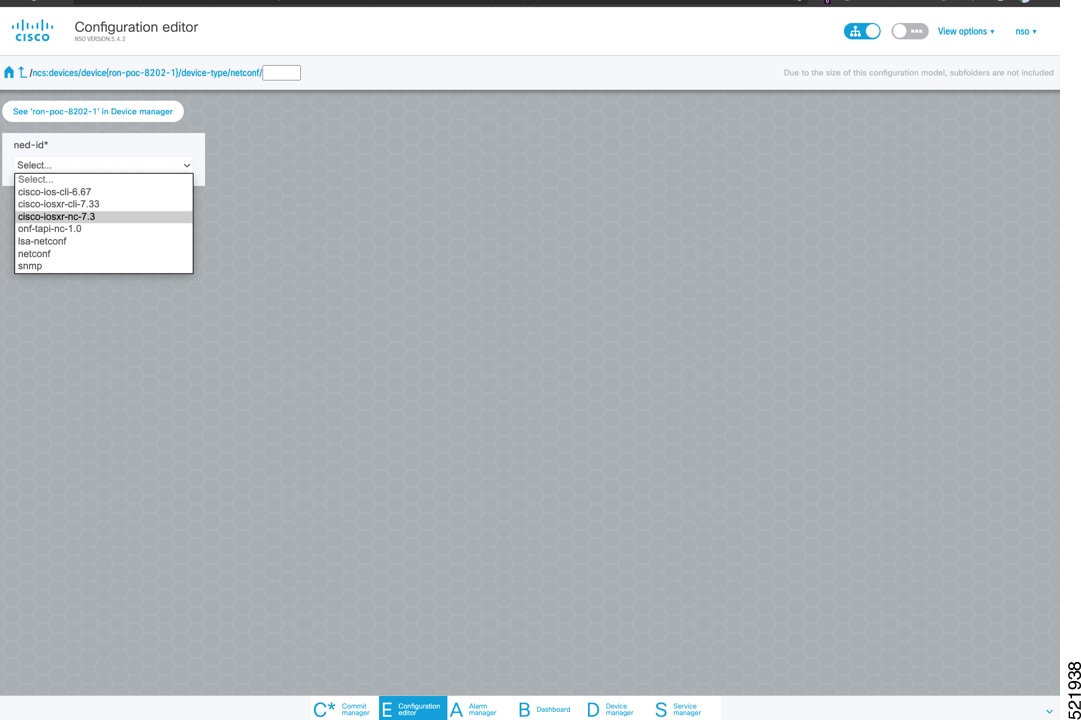Image resolution: width=1081 pixels, height=720 pixels.
Task: Toggle the dotted options switch
Action: point(909,31)
